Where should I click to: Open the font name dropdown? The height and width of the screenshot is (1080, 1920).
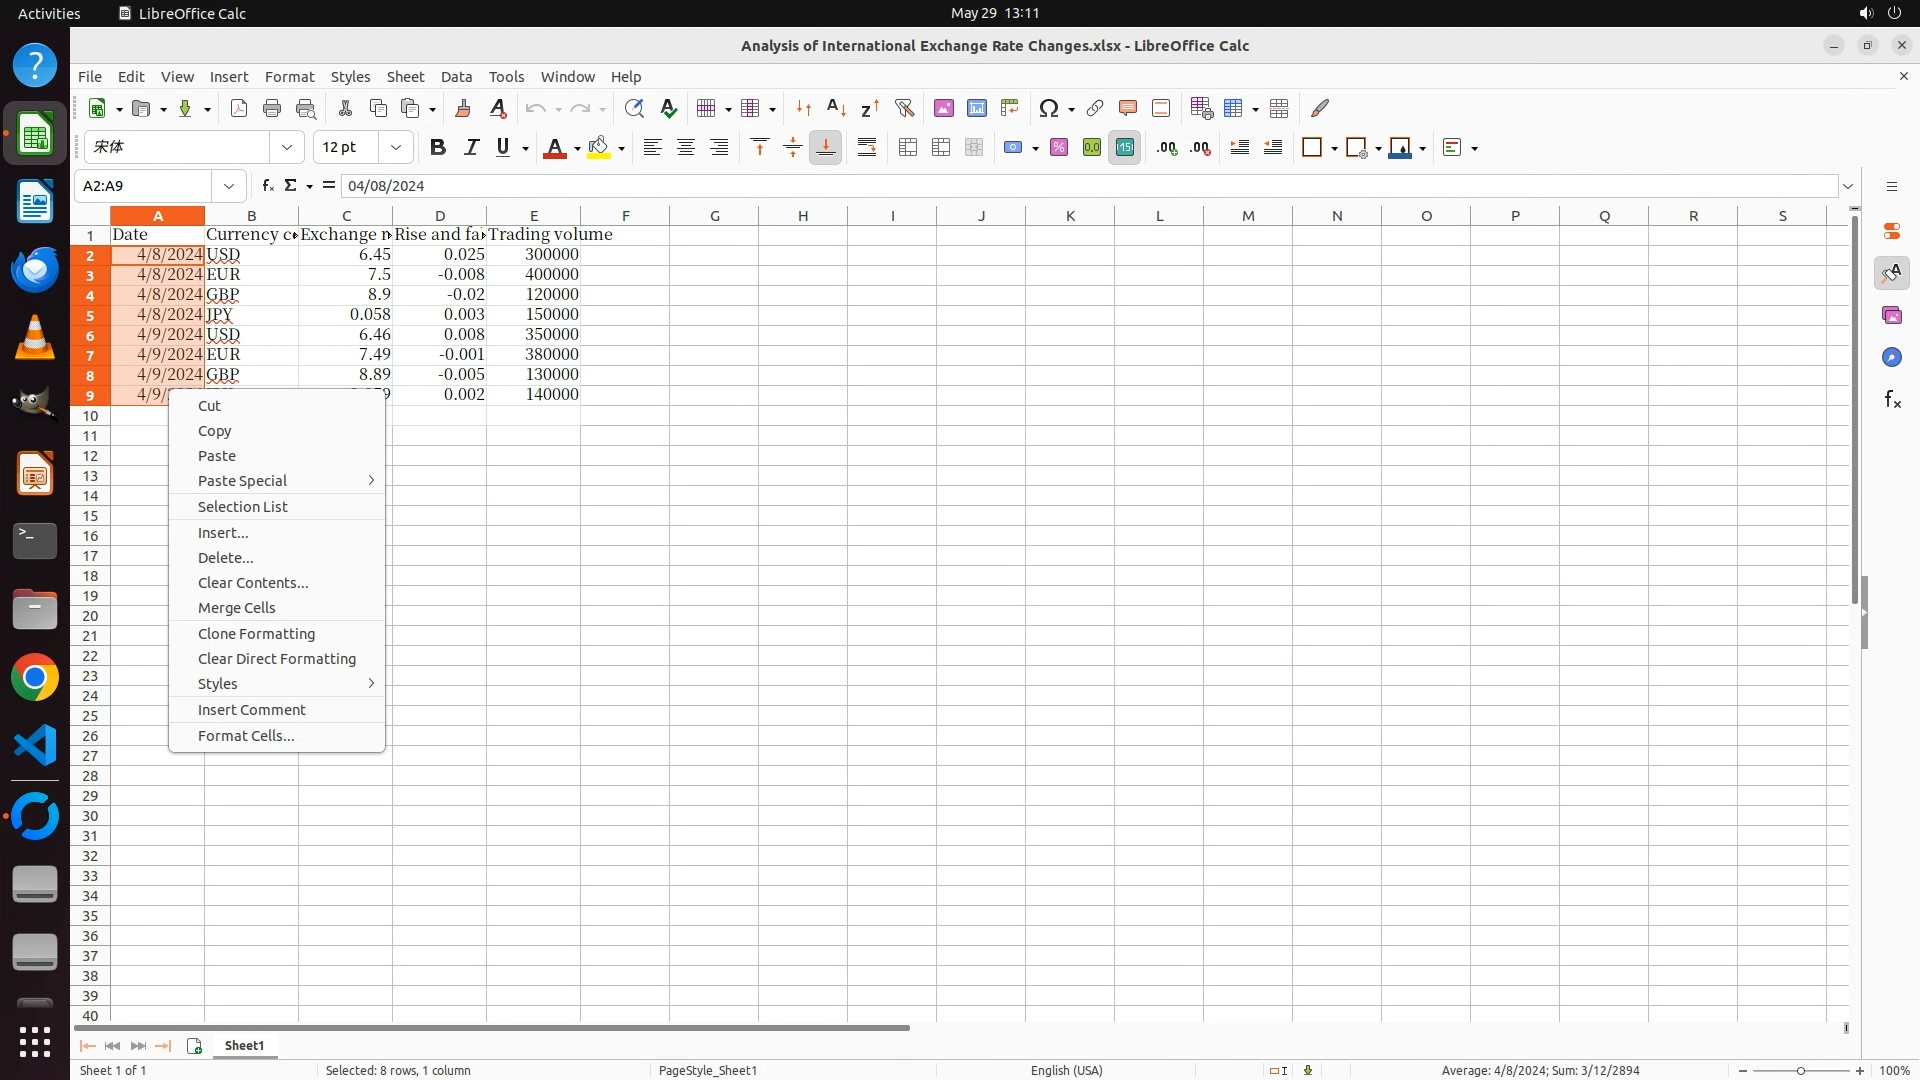click(287, 148)
